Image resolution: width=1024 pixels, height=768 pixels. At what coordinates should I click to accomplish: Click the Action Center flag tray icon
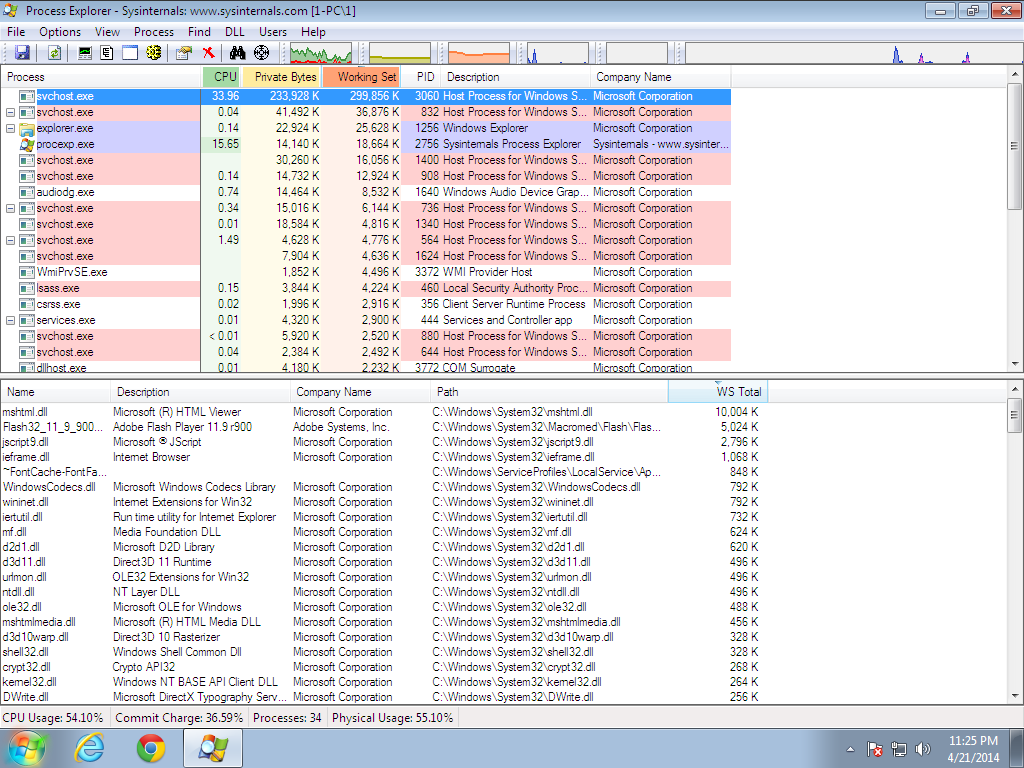tap(874, 749)
